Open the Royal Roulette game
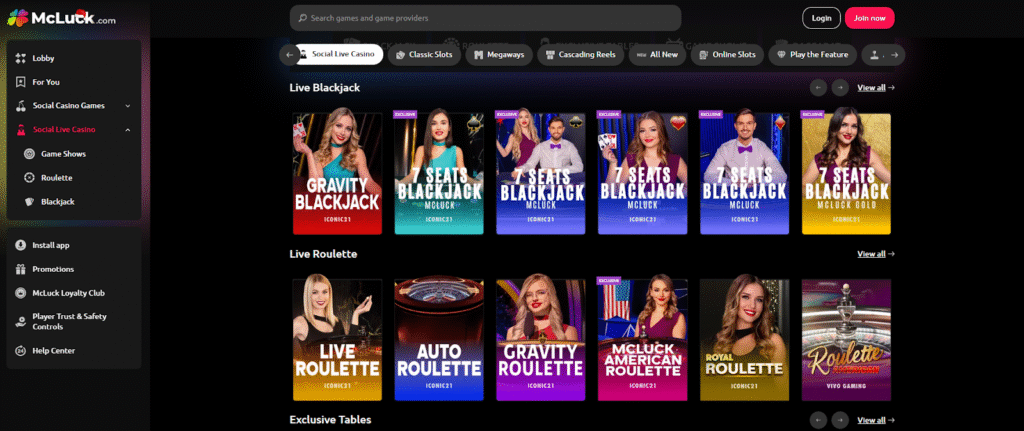1024x431 pixels. [x=744, y=339]
